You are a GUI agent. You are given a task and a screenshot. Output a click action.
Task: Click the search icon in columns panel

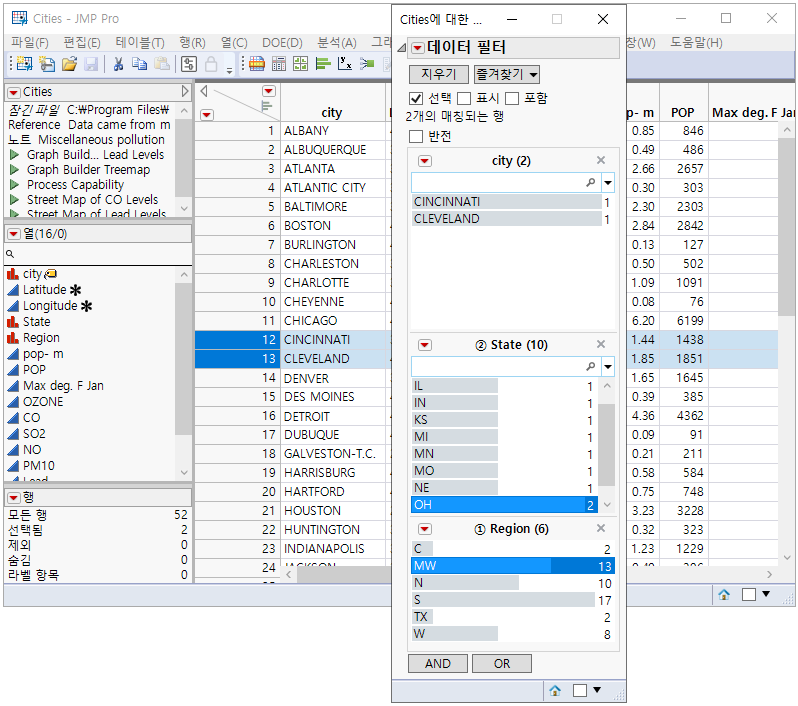click(10, 253)
